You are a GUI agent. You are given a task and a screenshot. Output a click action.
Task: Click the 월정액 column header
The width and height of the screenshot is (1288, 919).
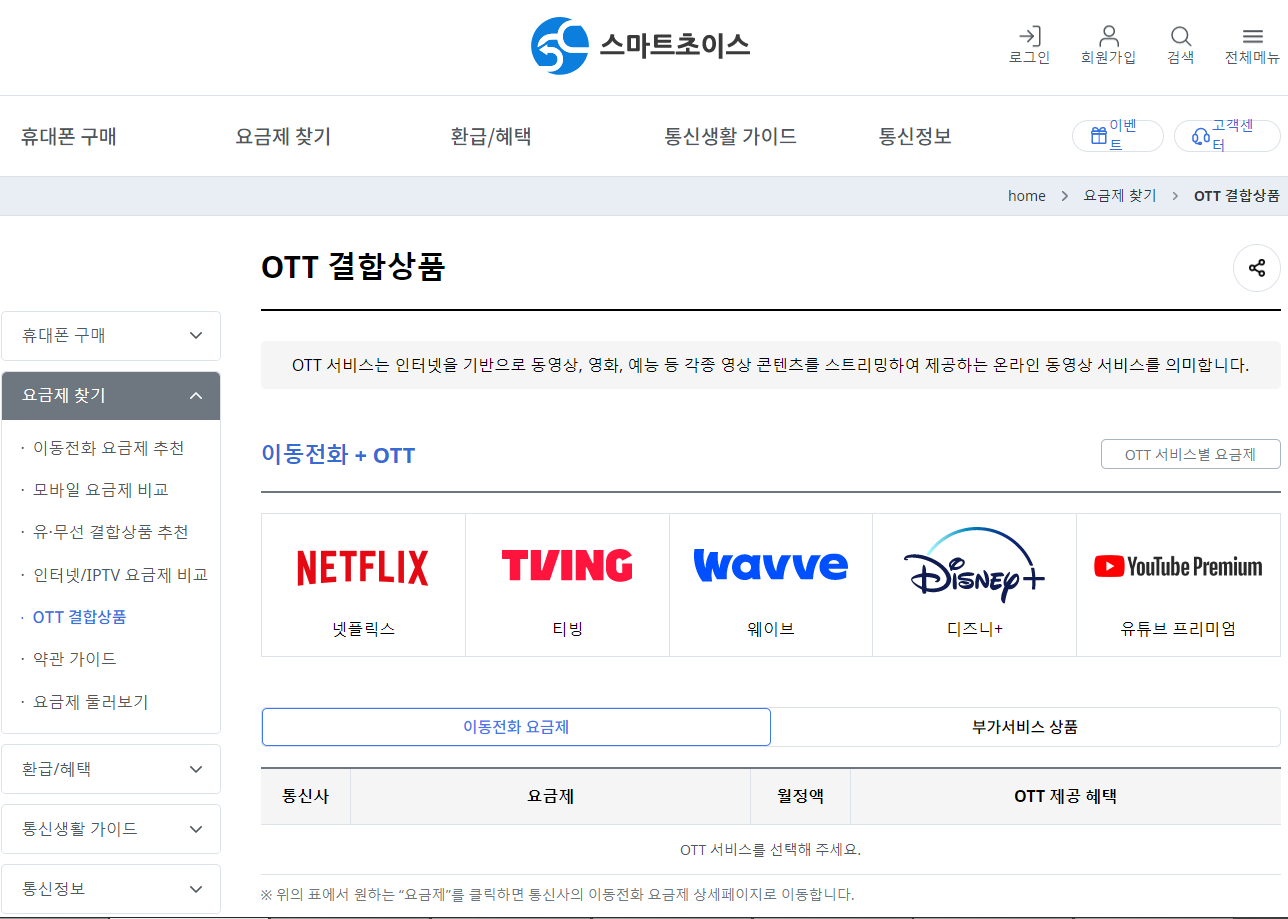tap(801, 797)
